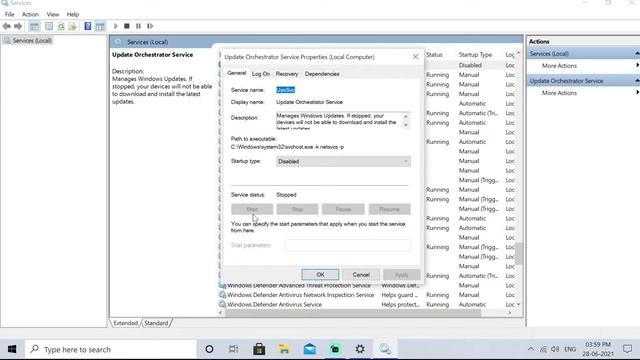Switch to the Standard view tab
This screenshot has height=360, width=640.
pos(156,323)
